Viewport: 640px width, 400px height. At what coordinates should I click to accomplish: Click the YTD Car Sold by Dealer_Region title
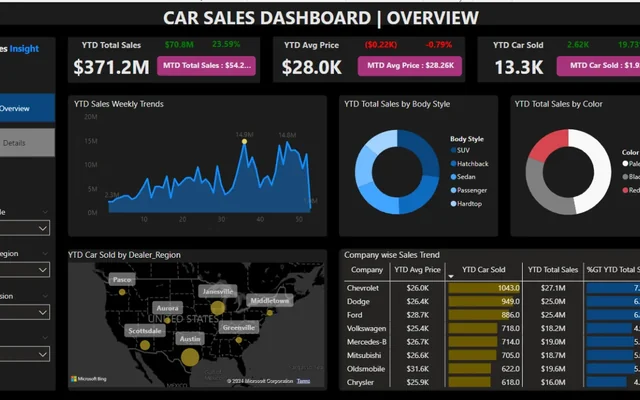[124, 255]
